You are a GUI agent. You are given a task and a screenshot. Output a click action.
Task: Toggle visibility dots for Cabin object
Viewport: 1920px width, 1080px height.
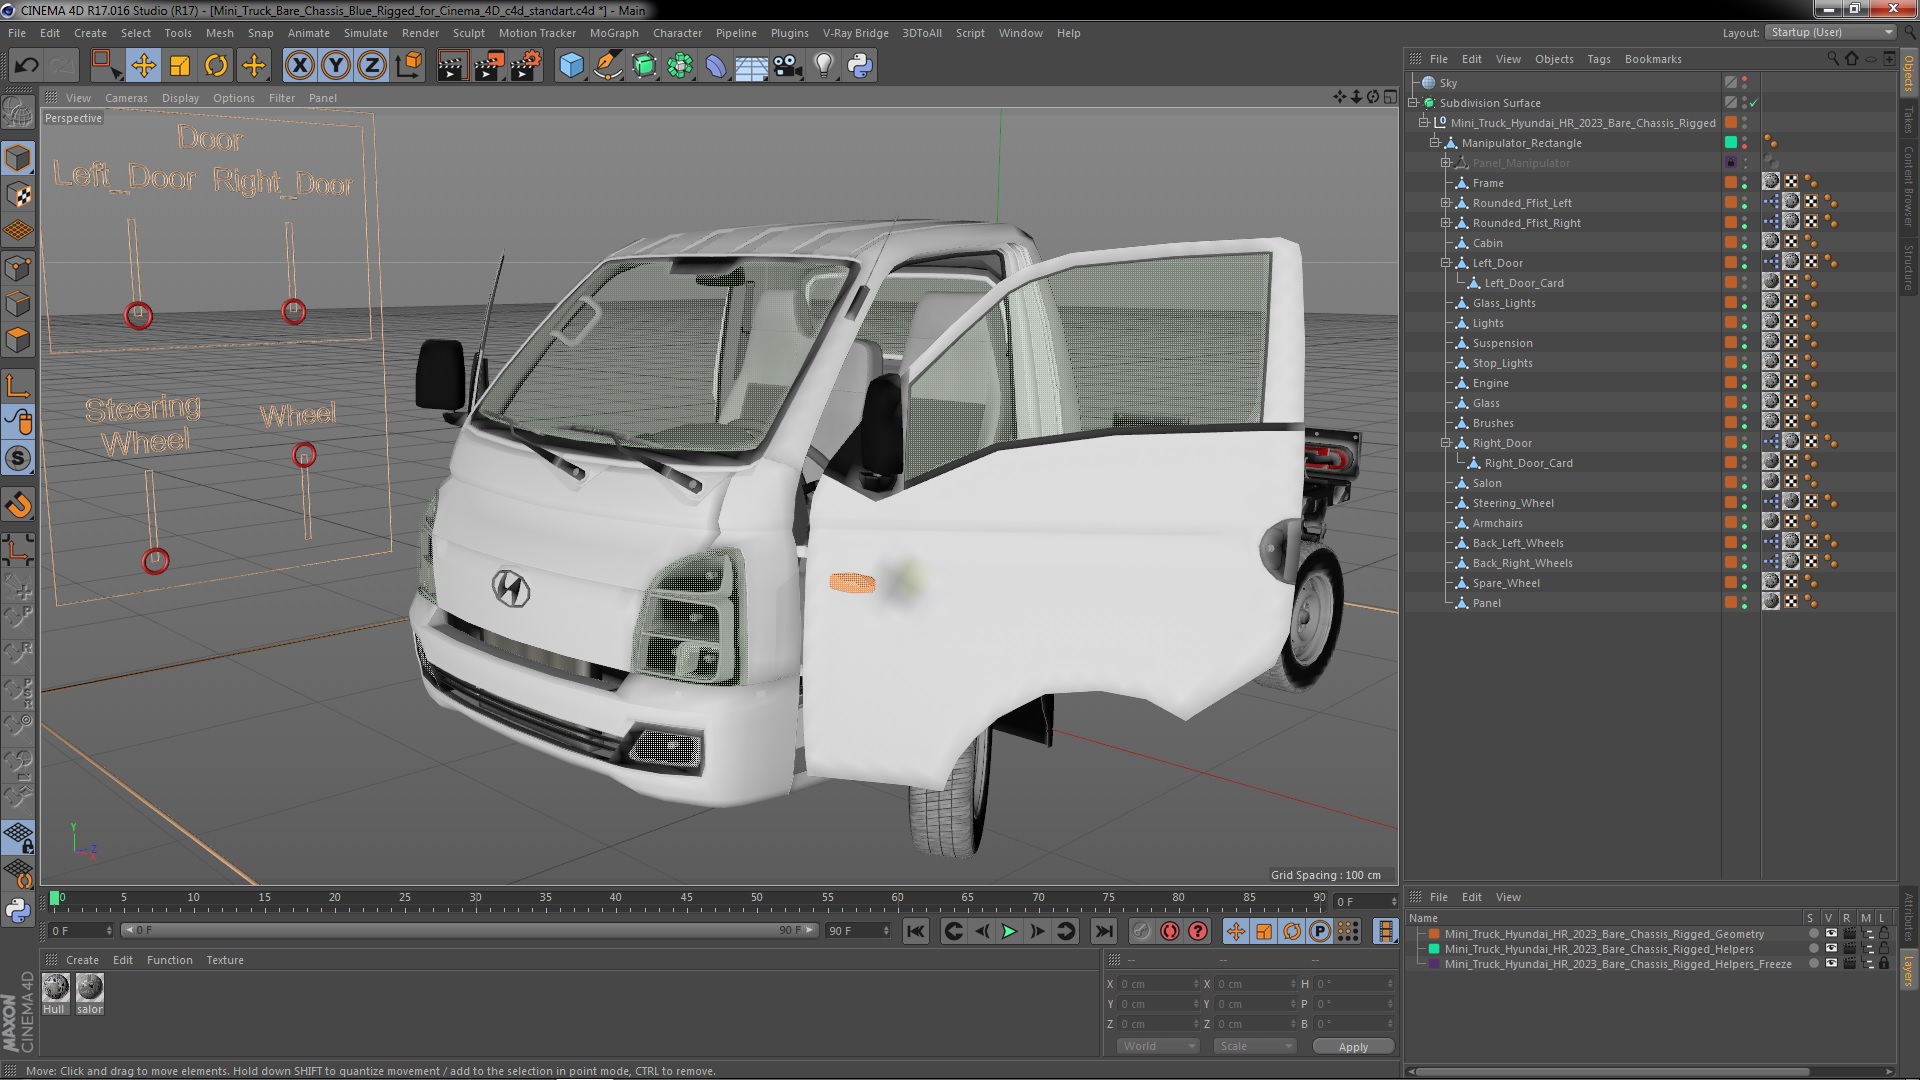[x=1745, y=243]
